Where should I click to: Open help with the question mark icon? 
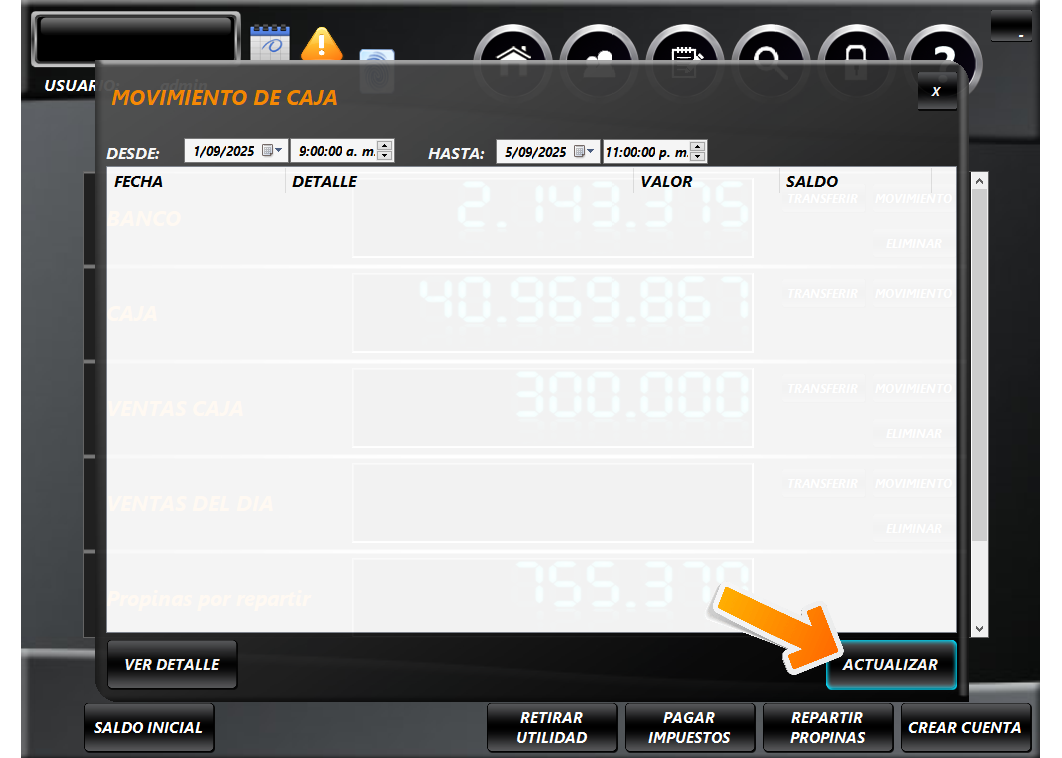tap(943, 50)
